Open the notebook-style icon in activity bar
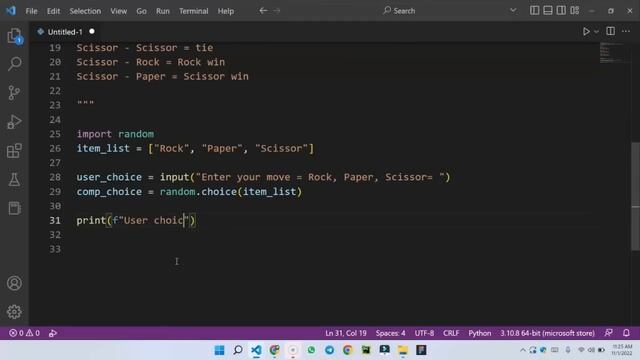This screenshot has width=640, height=360. point(14,208)
